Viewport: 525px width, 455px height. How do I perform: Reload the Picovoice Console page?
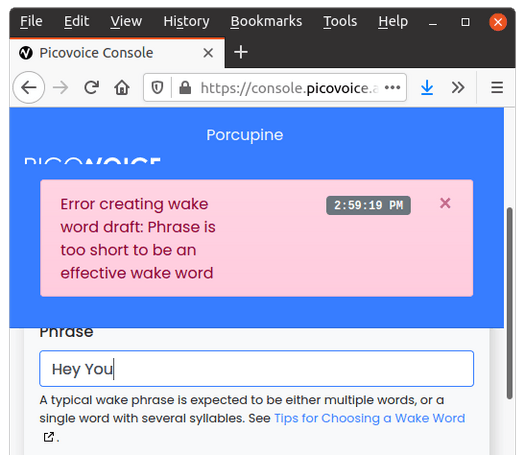click(x=91, y=88)
